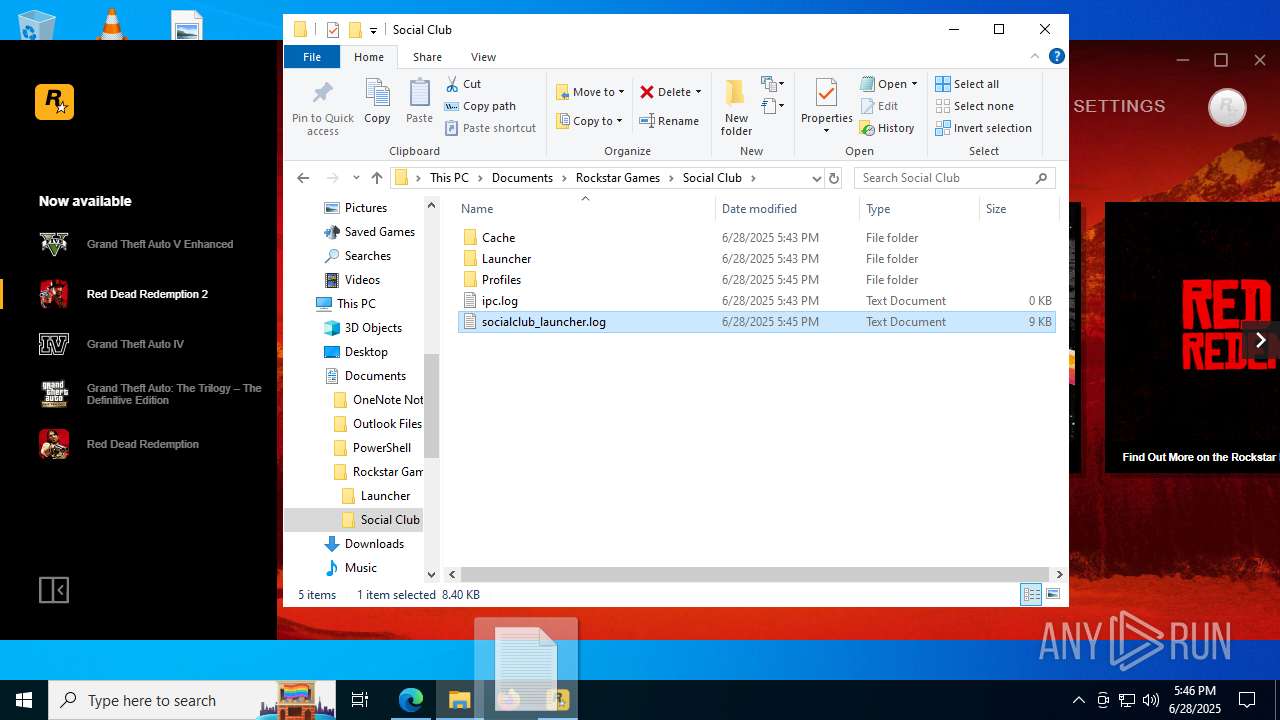This screenshot has height=720, width=1280.
Task: Open SETTINGS in Rockstar launcher
Action: (x=1119, y=106)
